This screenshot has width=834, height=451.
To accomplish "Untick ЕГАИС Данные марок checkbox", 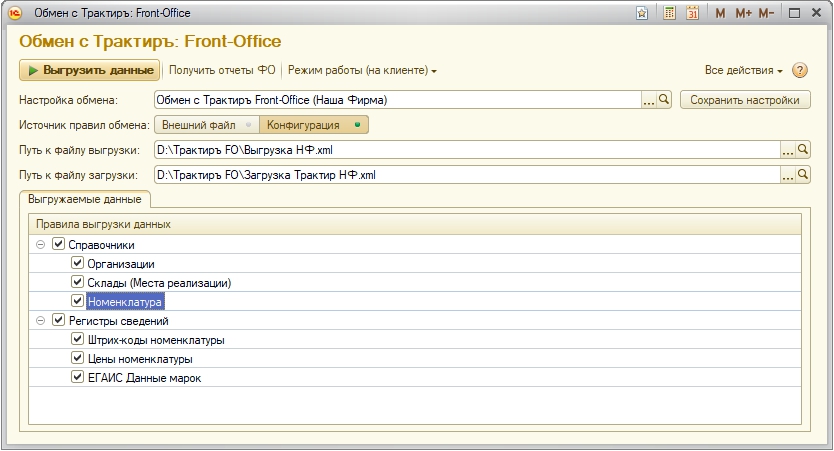I will pos(77,378).
